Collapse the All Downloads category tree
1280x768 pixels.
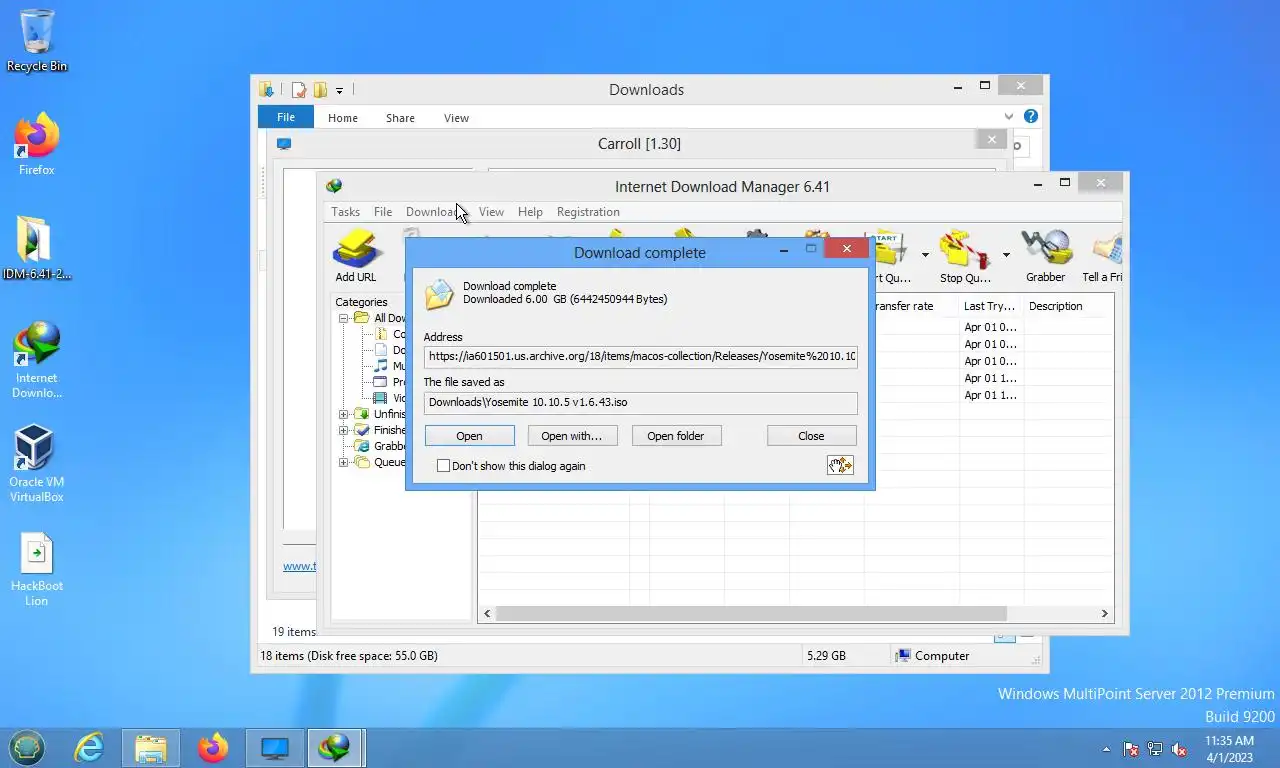(x=343, y=318)
